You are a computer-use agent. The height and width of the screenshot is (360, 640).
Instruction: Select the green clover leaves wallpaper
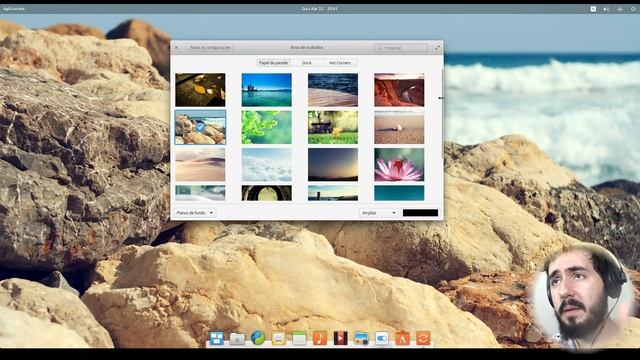(x=267, y=127)
